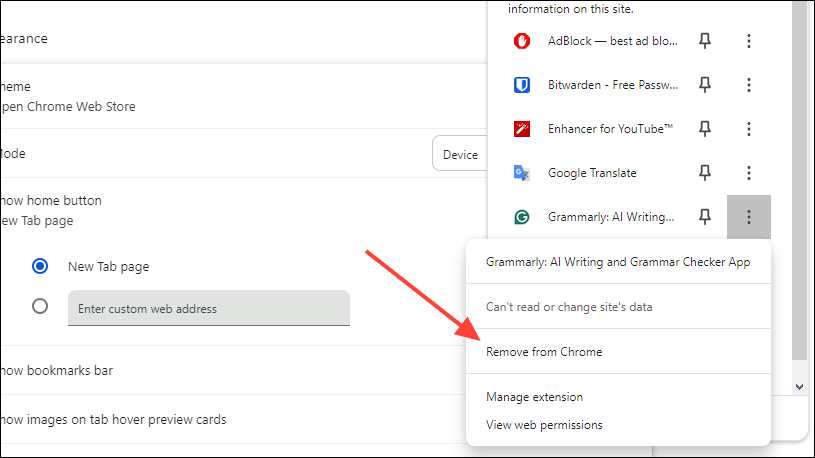Pin the Enhancer for YouTube extension

(x=705, y=128)
